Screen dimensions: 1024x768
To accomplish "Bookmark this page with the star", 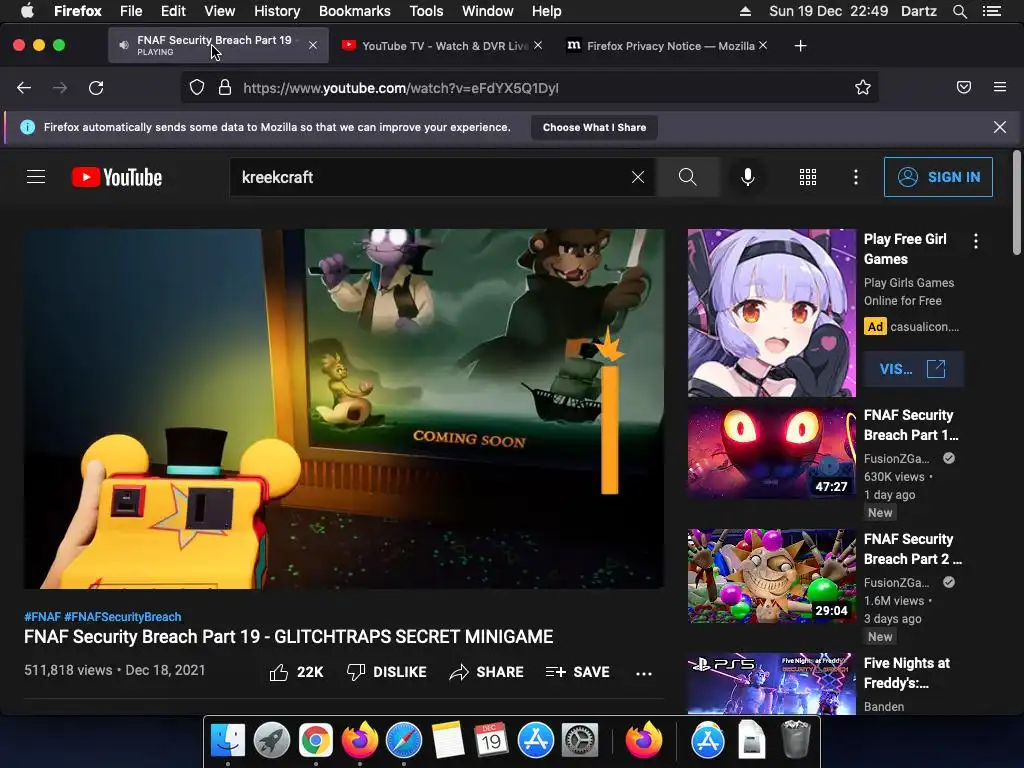I will coord(863,88).
